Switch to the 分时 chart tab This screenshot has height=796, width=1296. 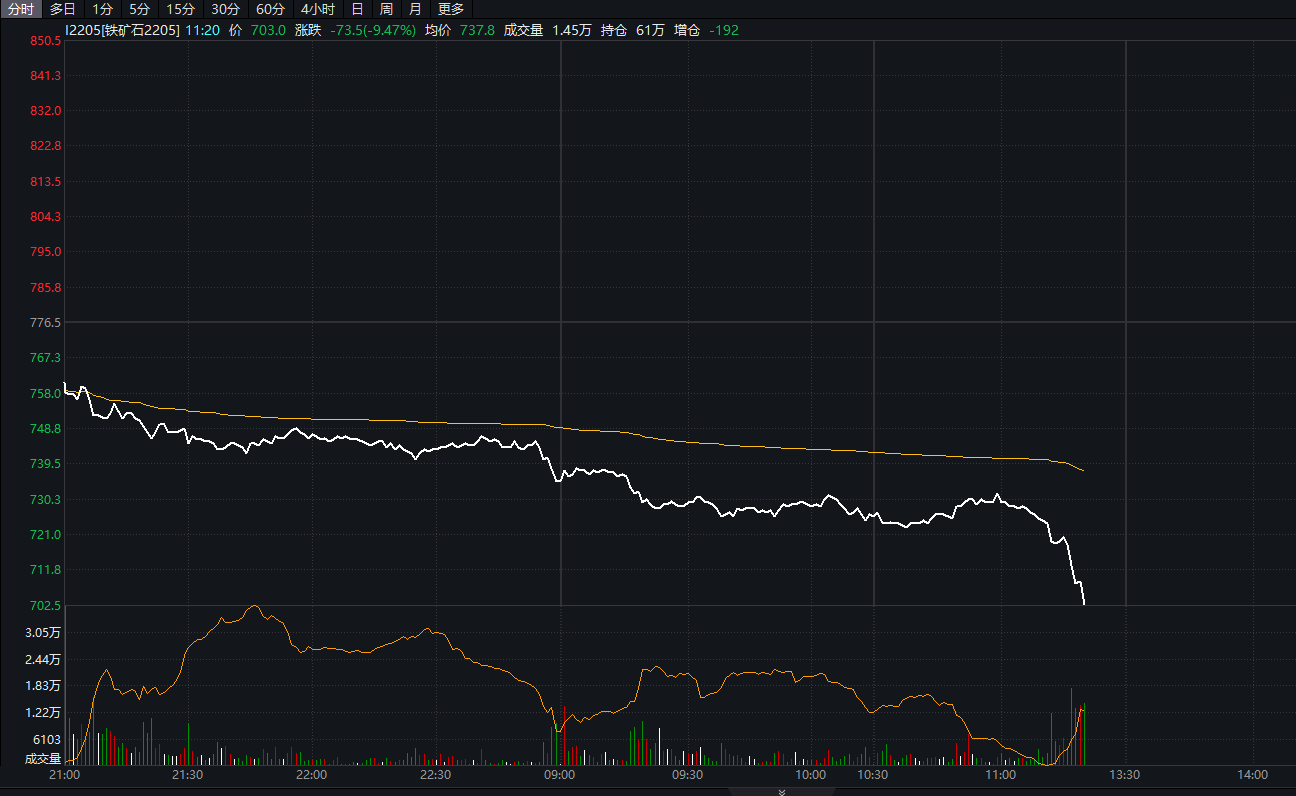point(20,9)
